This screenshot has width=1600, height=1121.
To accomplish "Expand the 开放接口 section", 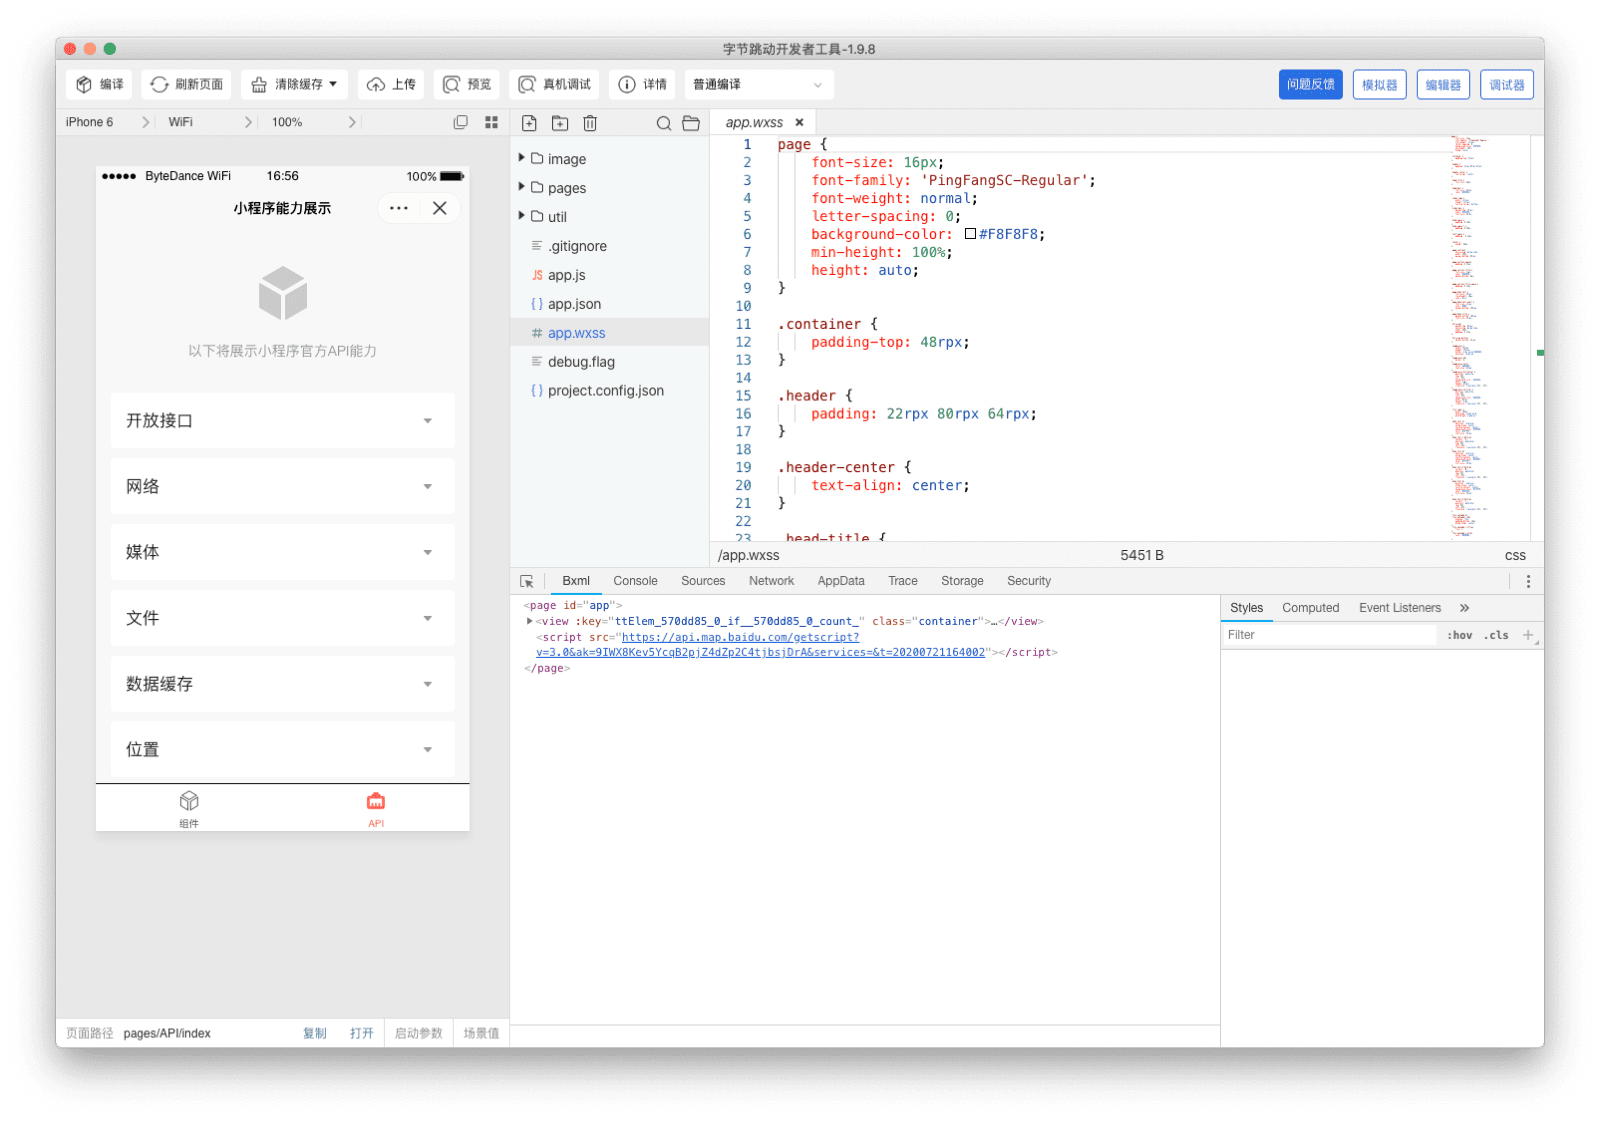I will 282,421.
